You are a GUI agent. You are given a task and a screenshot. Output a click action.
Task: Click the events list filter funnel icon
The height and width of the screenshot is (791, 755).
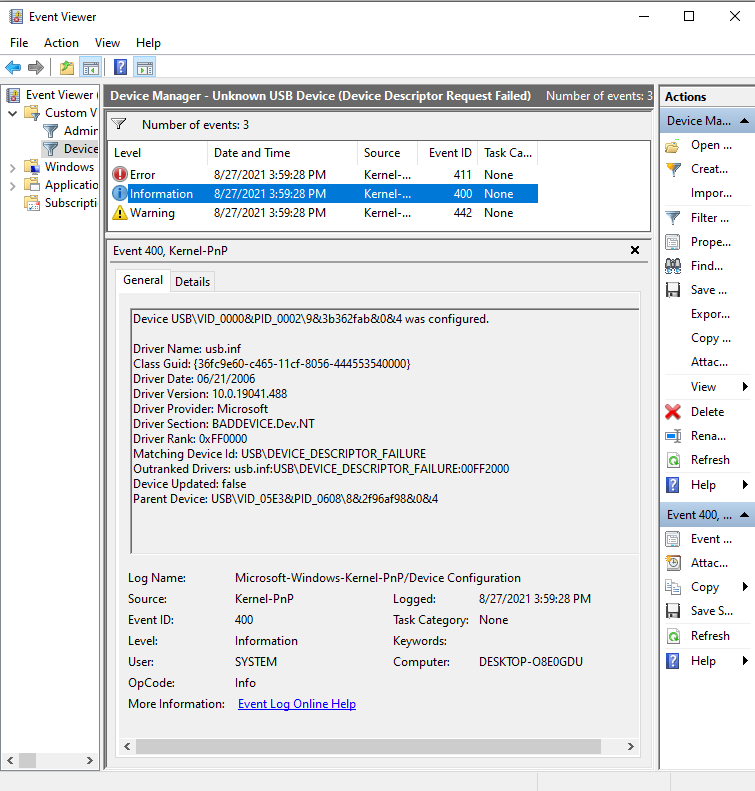[x=119, y=124]
